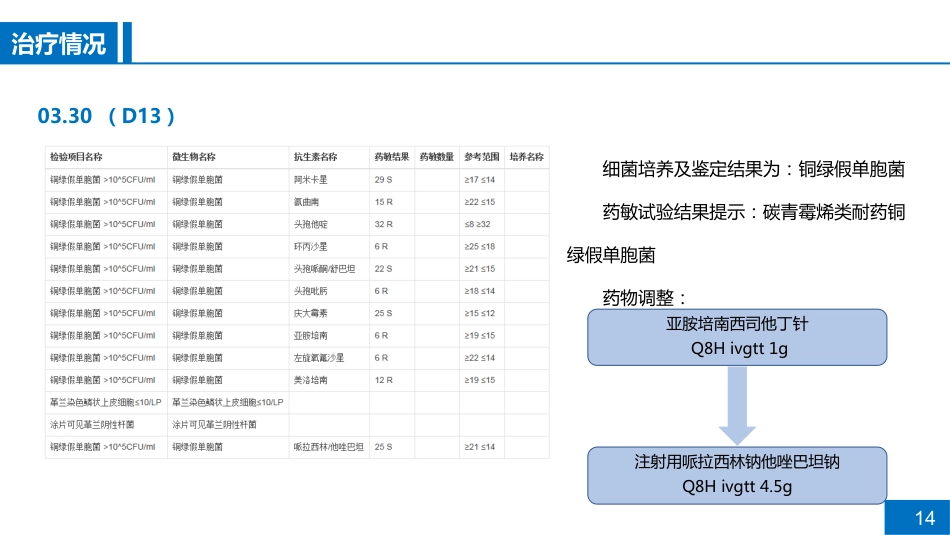Viewport: 950px width, 535px height.
Task: Click the 25 S result for 庆大霉素
Action: [x=384, y=313]
